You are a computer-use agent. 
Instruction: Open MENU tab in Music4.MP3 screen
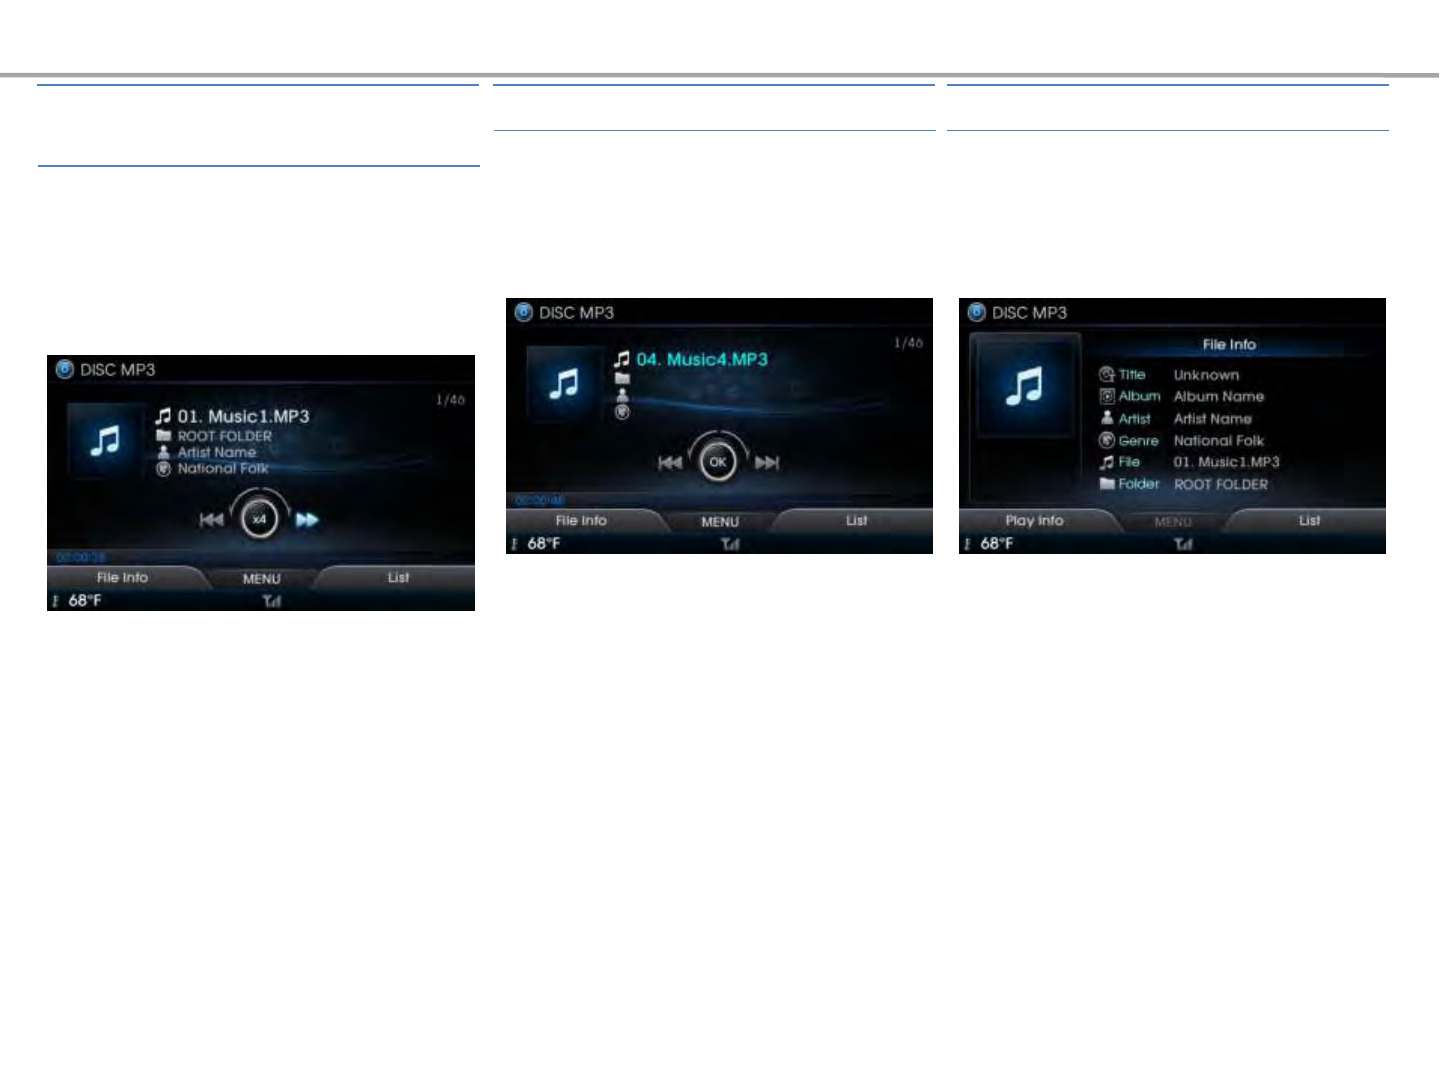(x=720, y=522)
